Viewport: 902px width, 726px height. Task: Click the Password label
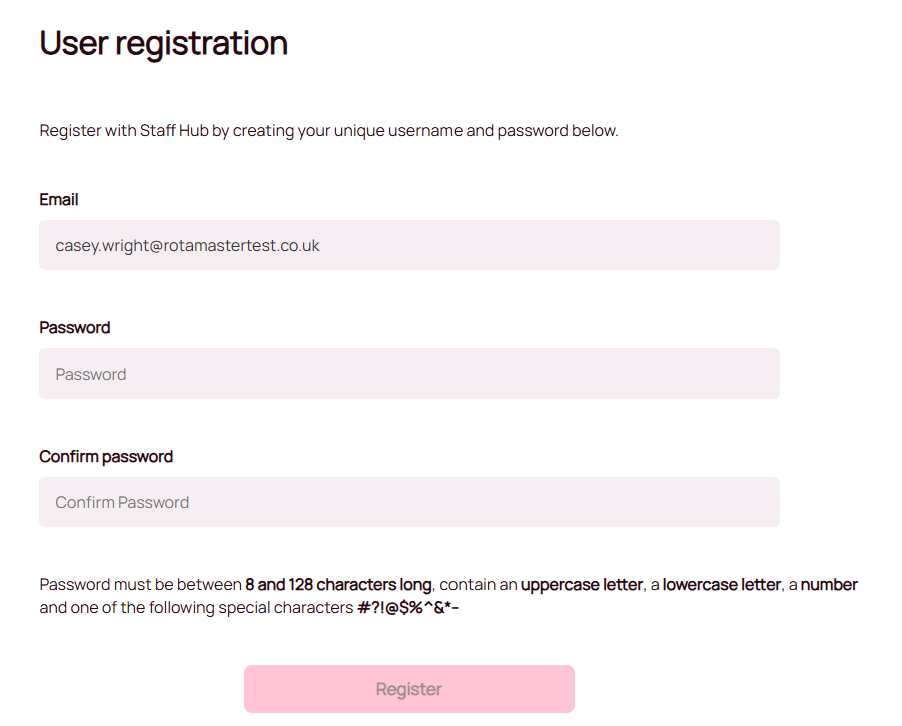pyautogui.click(x=74, y=327)
